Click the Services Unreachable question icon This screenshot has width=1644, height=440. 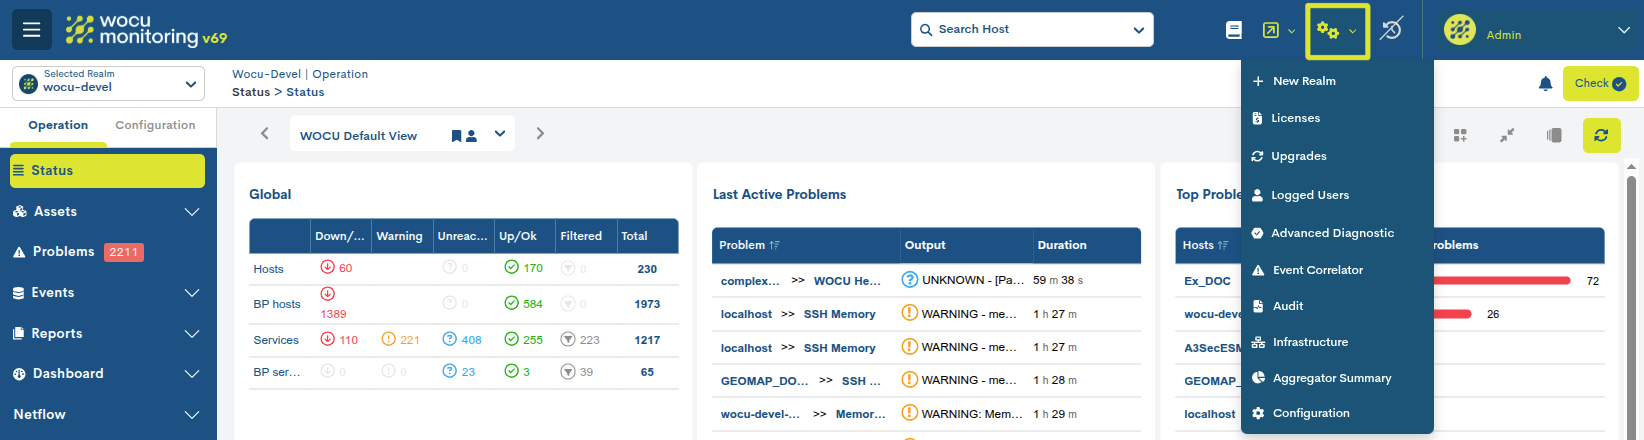[450, 339]
